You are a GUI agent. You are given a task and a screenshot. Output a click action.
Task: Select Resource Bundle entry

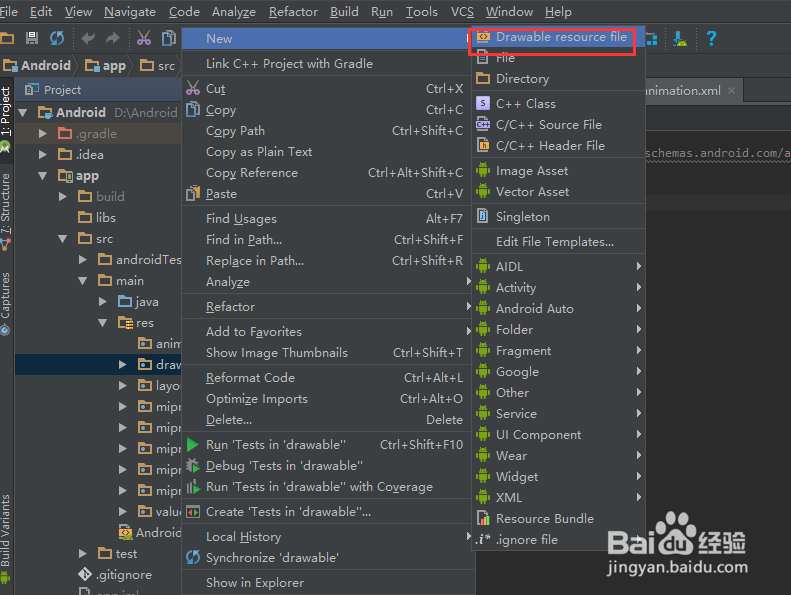coord(558,519)
